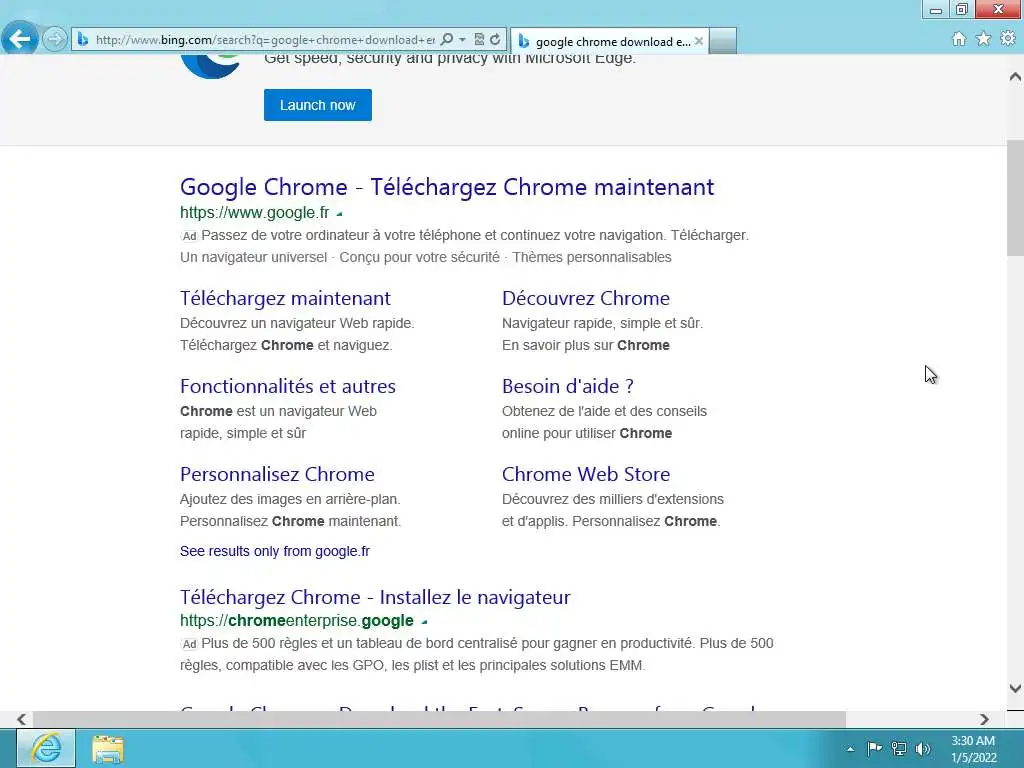
Task: Select the 'google chrome download e...' tab
Action: (609, 41)
